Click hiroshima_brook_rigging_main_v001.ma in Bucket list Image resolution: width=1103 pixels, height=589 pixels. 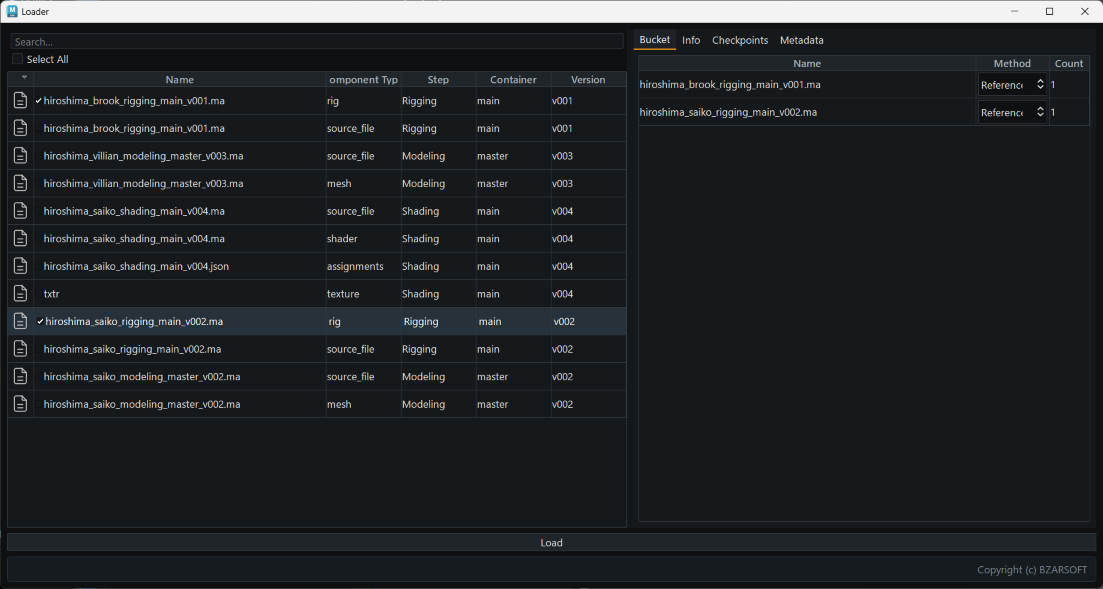729,84
